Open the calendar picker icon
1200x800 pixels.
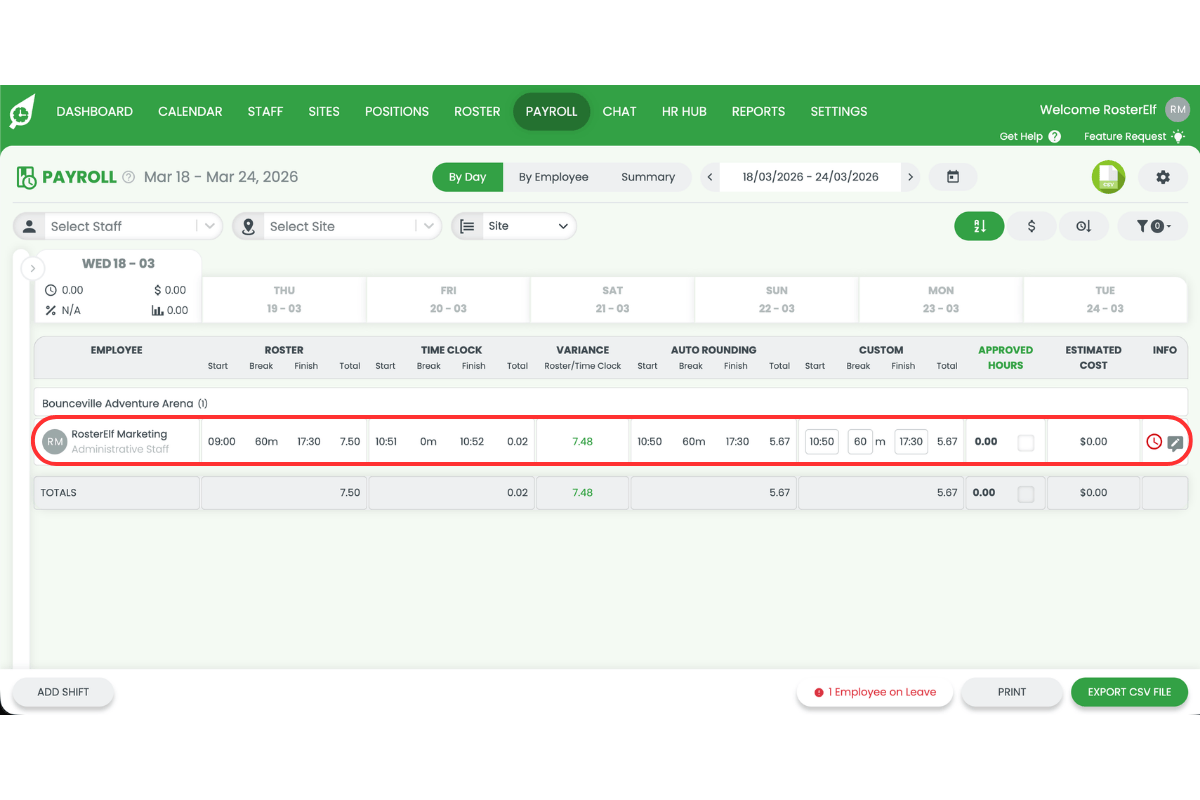pyautogui.click(x=953, y=176)
